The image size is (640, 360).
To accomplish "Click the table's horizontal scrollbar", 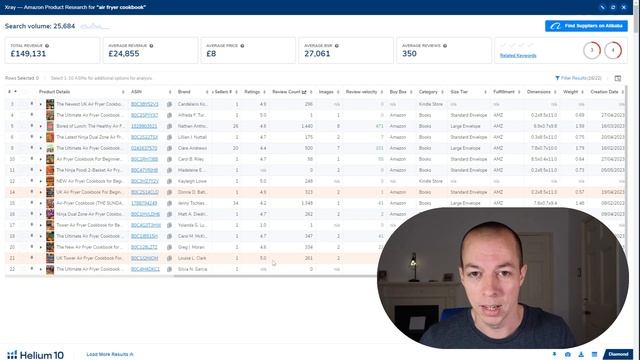I will click(x=276, y=276).
